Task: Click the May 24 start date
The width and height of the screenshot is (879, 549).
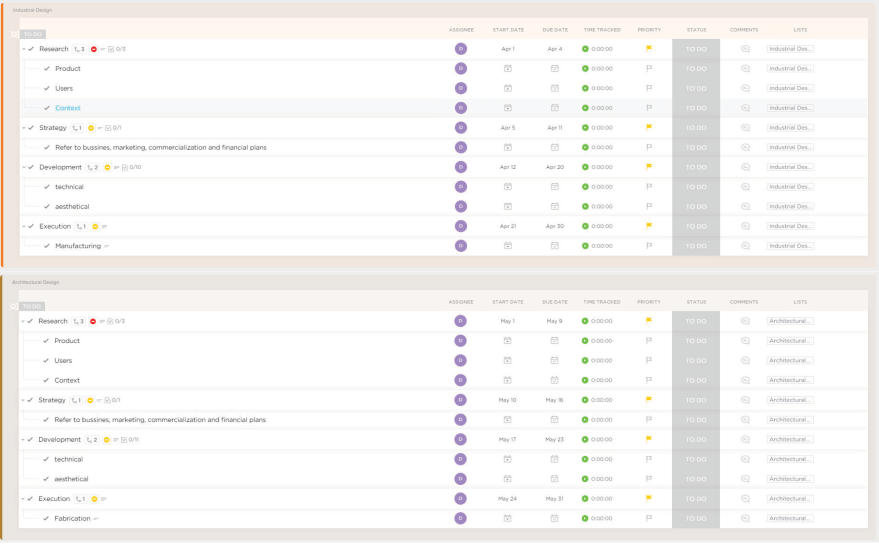Action: click(x=507, y=499)
